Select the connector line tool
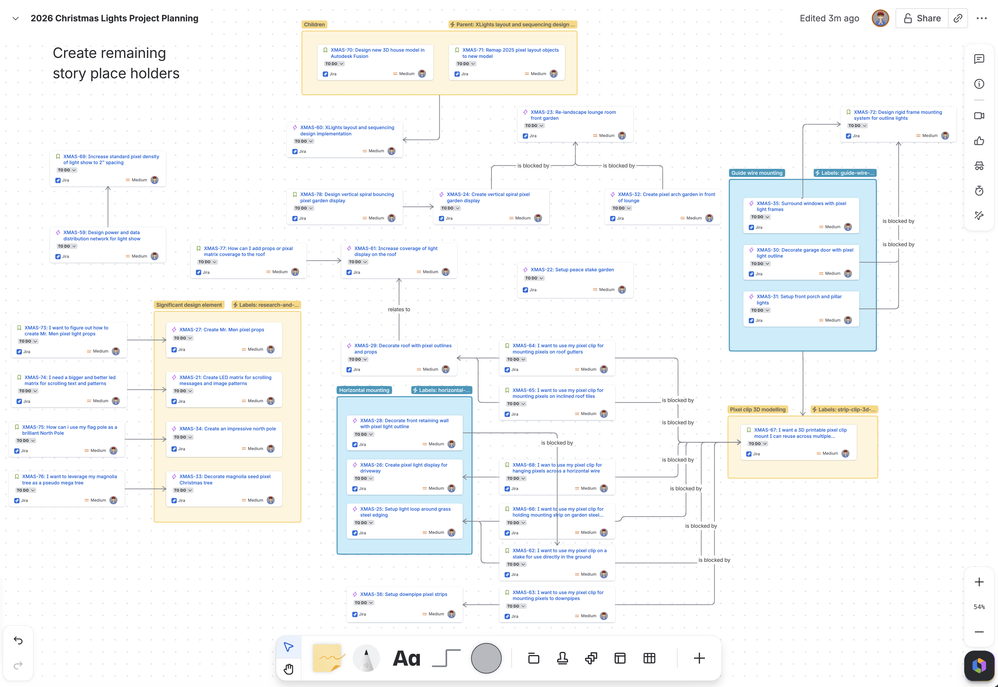Screen dimensions: 998x687 point(446,658)
